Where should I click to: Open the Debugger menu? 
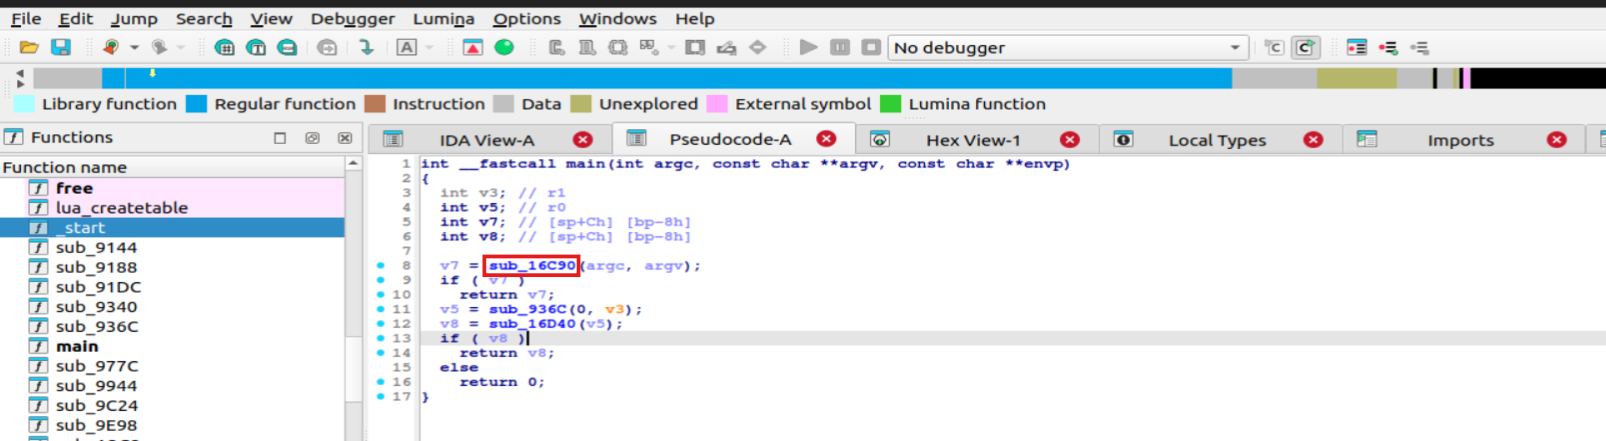tap(353, 18)
